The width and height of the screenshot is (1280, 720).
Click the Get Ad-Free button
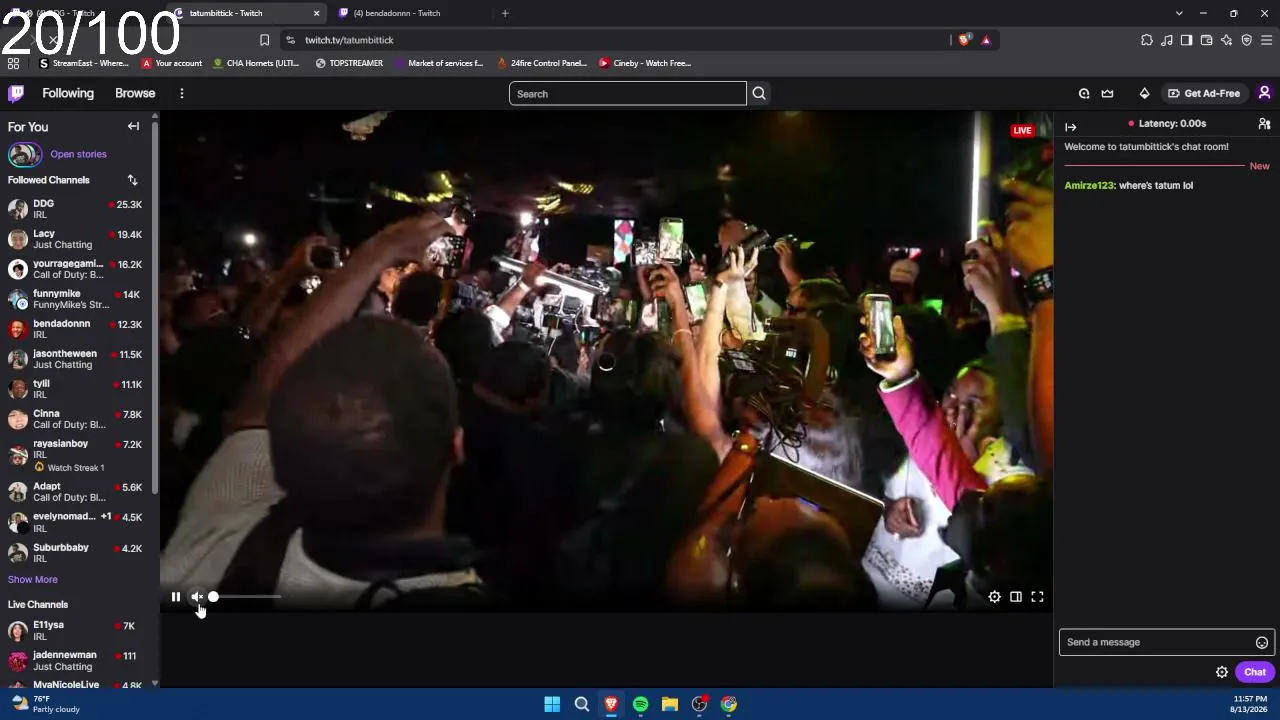pos(1203,93)
